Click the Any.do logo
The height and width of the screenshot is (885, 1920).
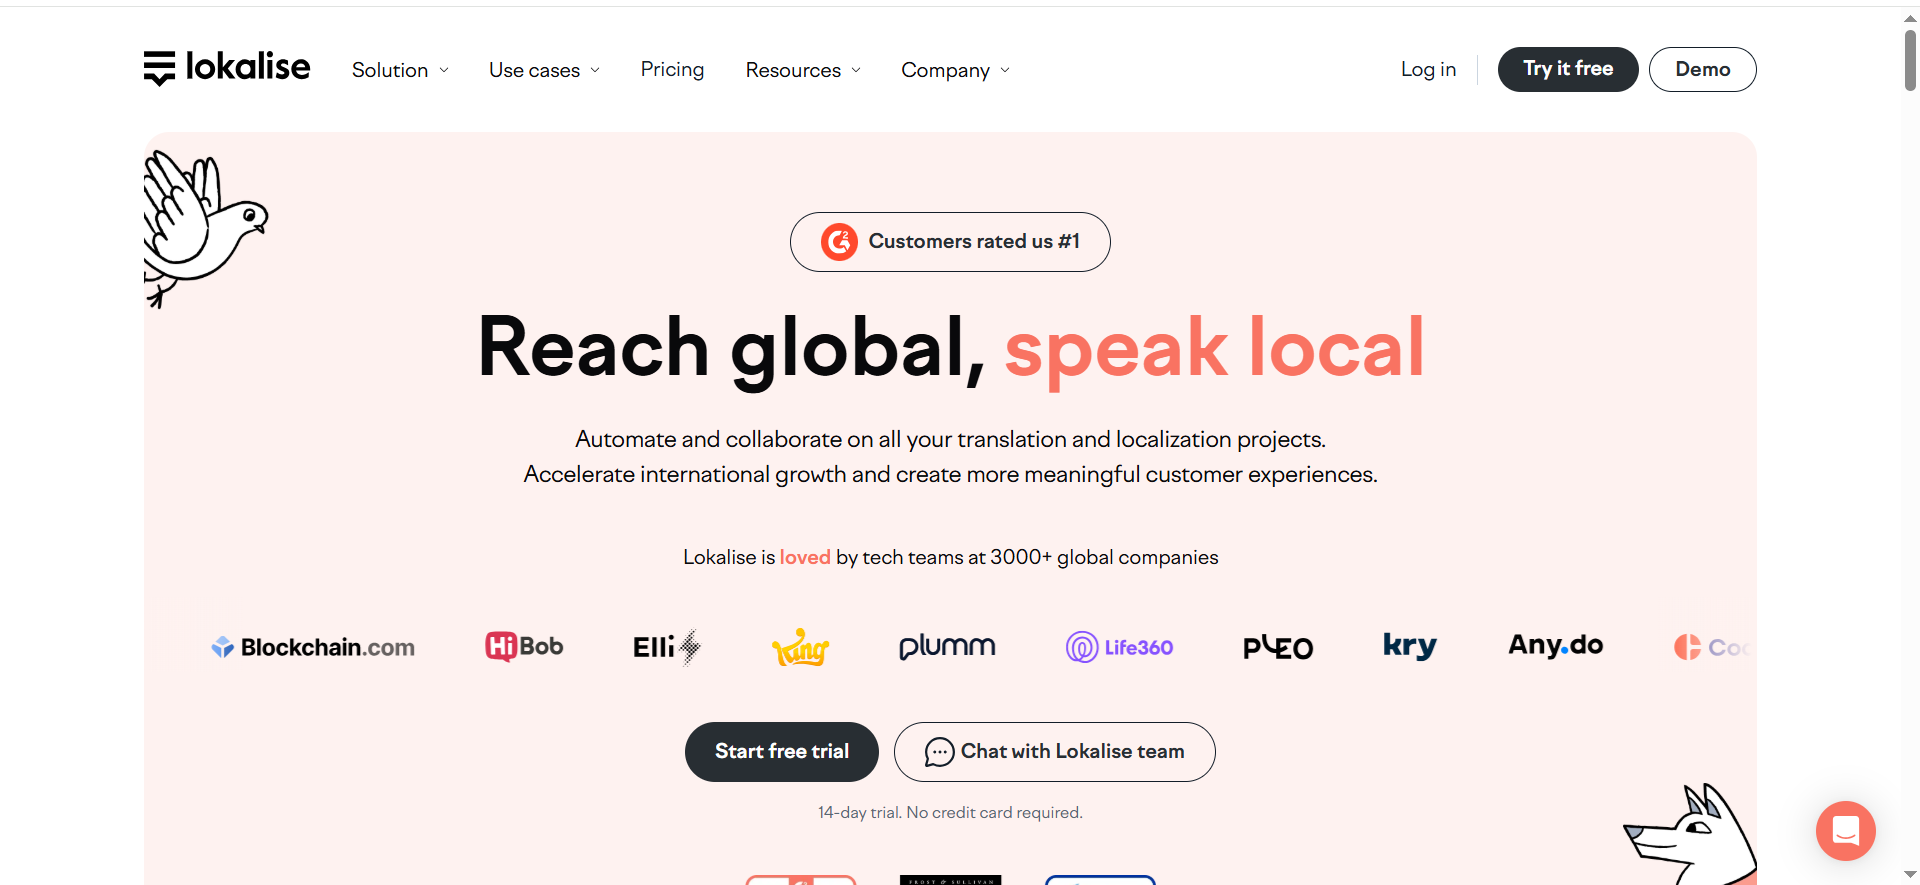click(1556, 646)
